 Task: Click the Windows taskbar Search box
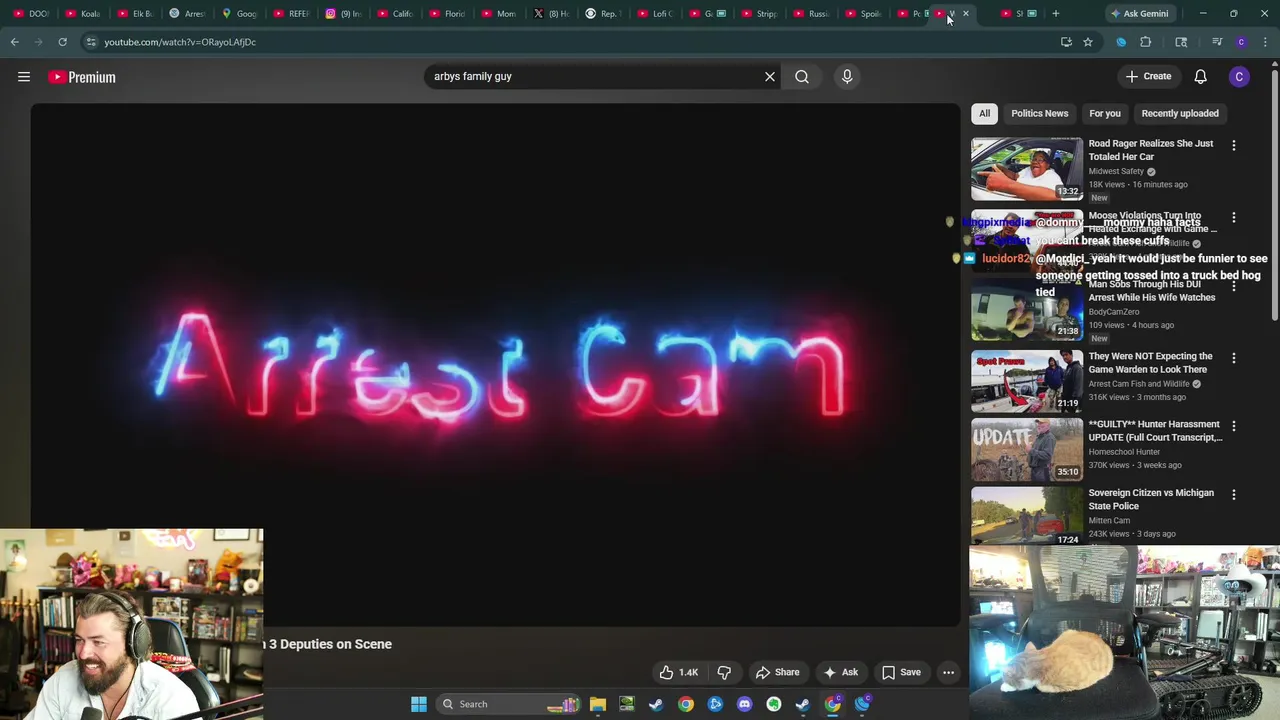point(510,704)
